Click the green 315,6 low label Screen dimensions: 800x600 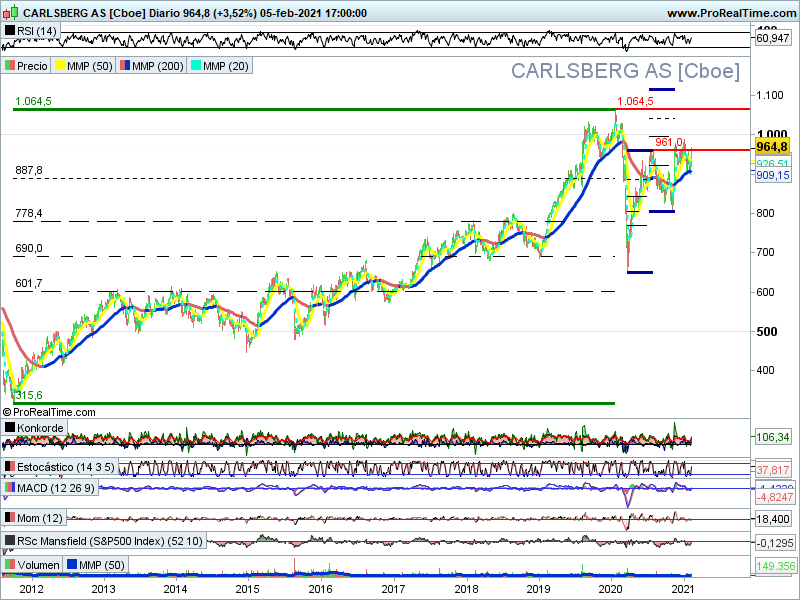[29, 395]
